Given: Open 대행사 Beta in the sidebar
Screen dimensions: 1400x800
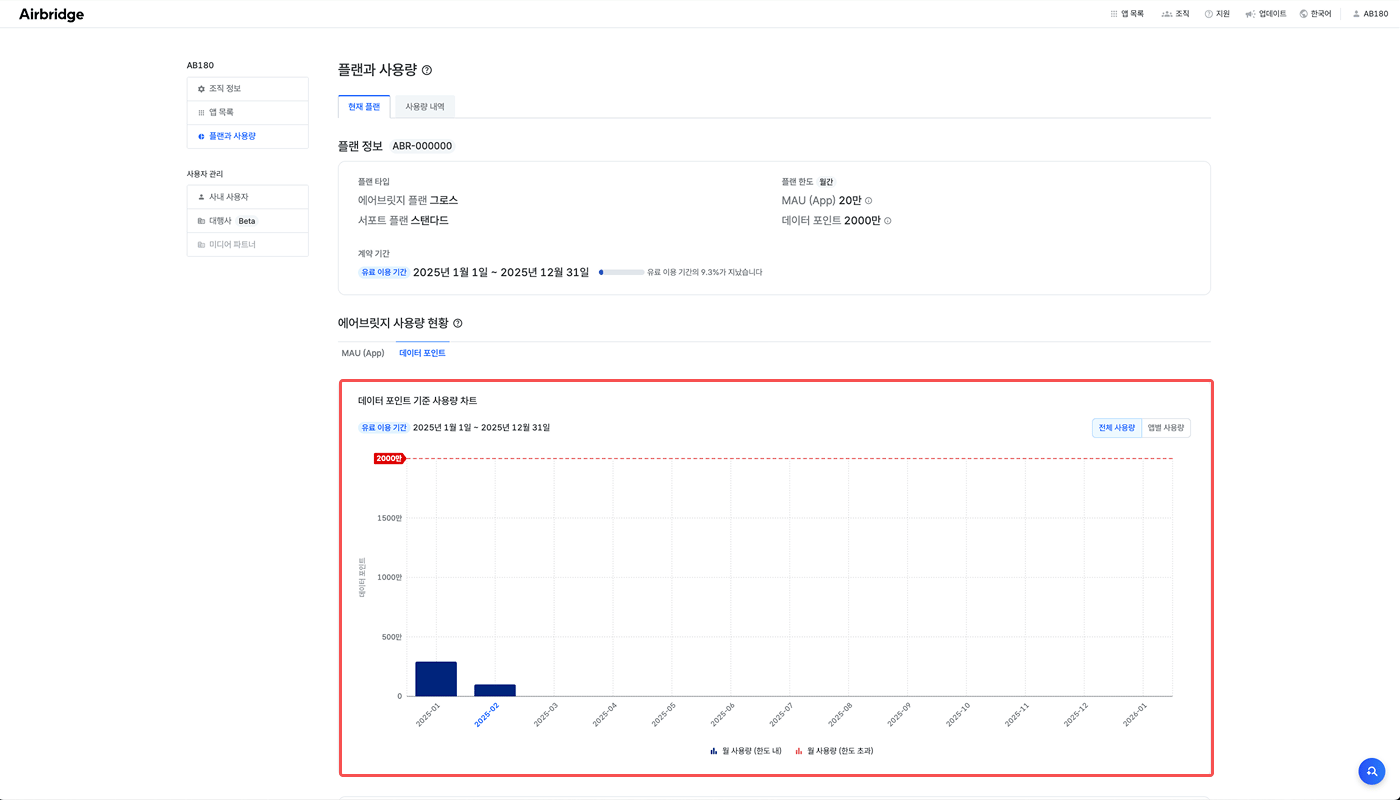Looking at the screenshot, I should click(x=247, y=221).
